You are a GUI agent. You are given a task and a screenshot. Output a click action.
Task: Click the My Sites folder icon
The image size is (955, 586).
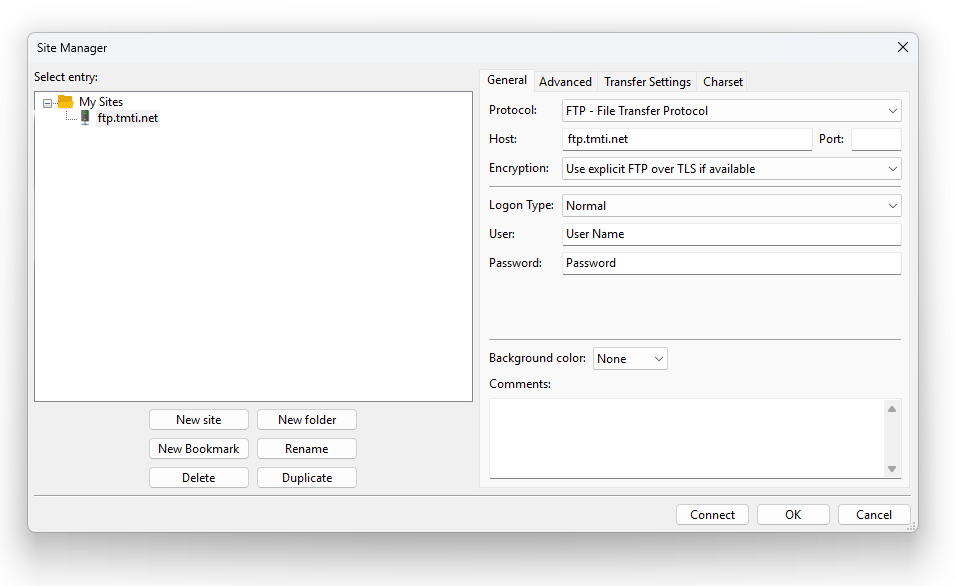coord(65,102)
